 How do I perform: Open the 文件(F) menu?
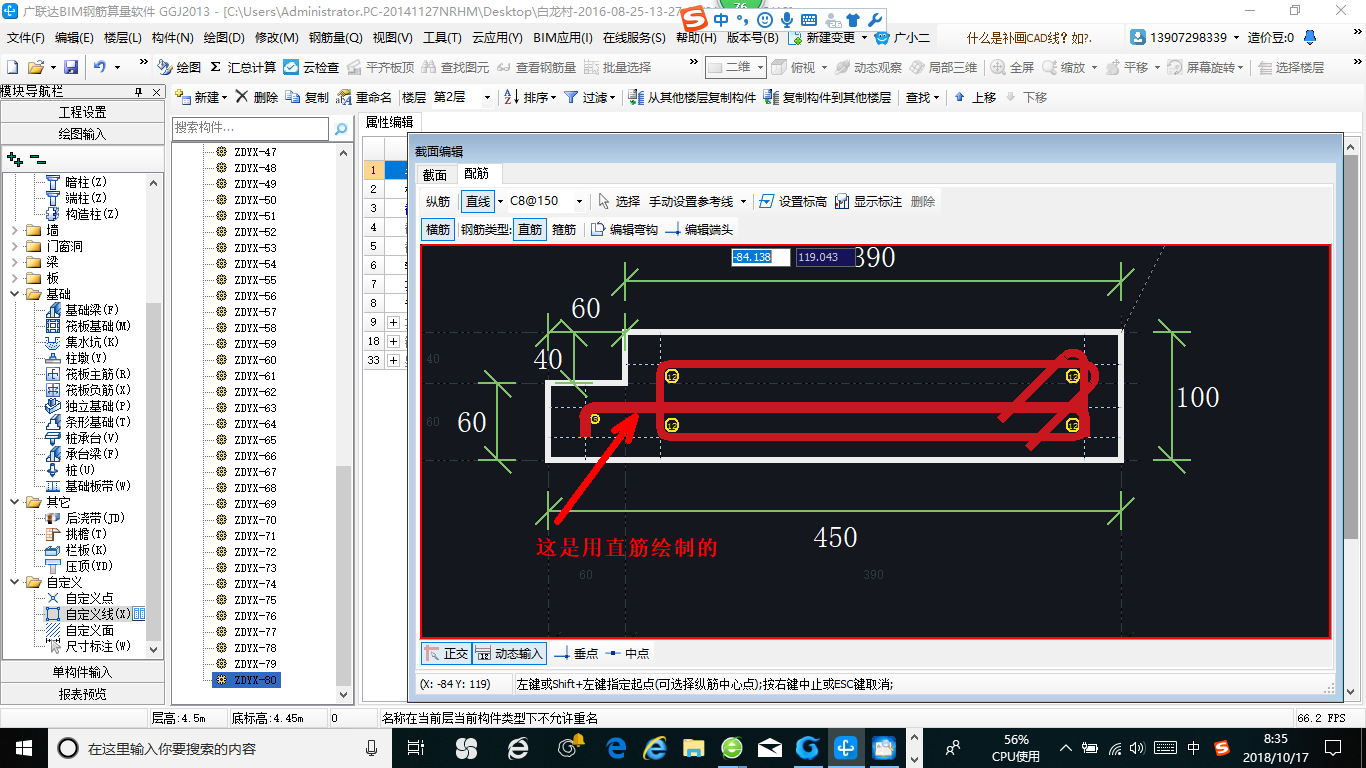tap(25, 38)
